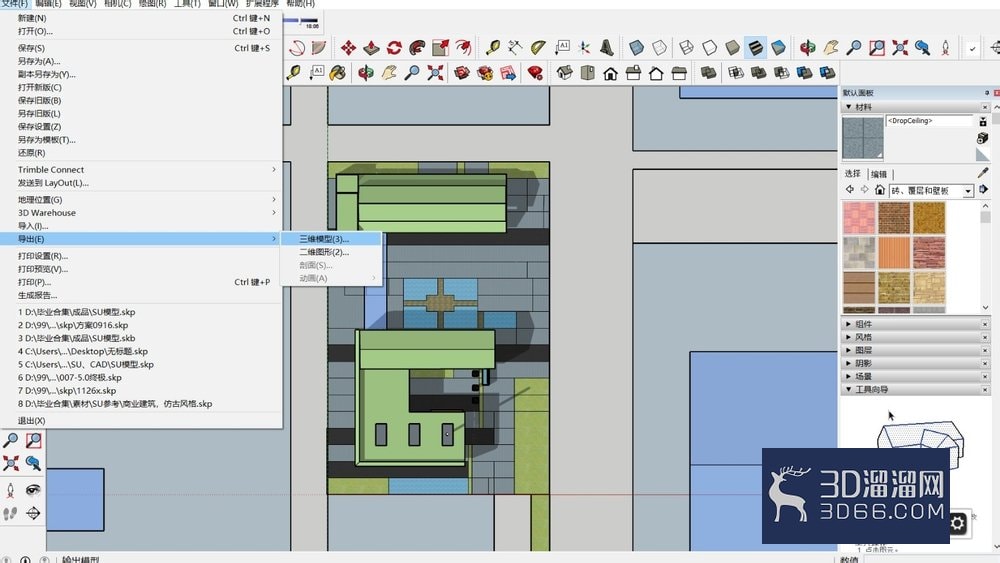1000x563 pixels.
Task: Pick the orange vertical-stripe material swatch
Action: pyautogui.click(x=894, y=252)
